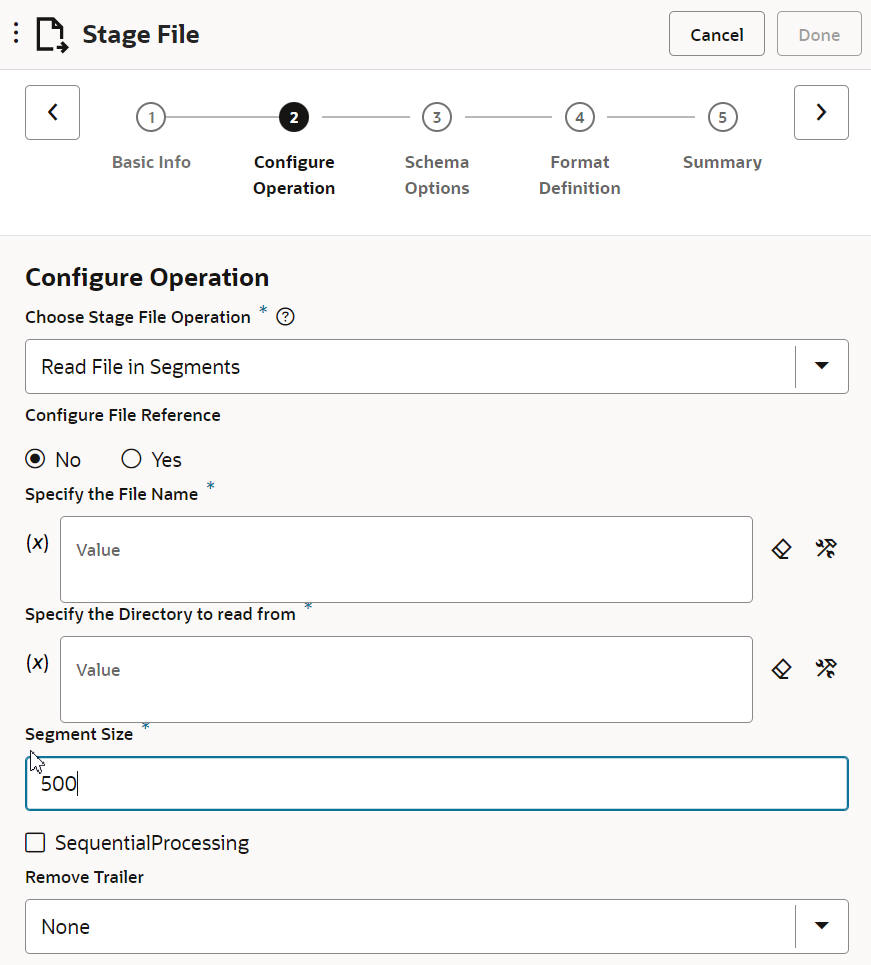
Task: Go back with the left chevron button
Action: pyautogui.click(x=52, y=112)
